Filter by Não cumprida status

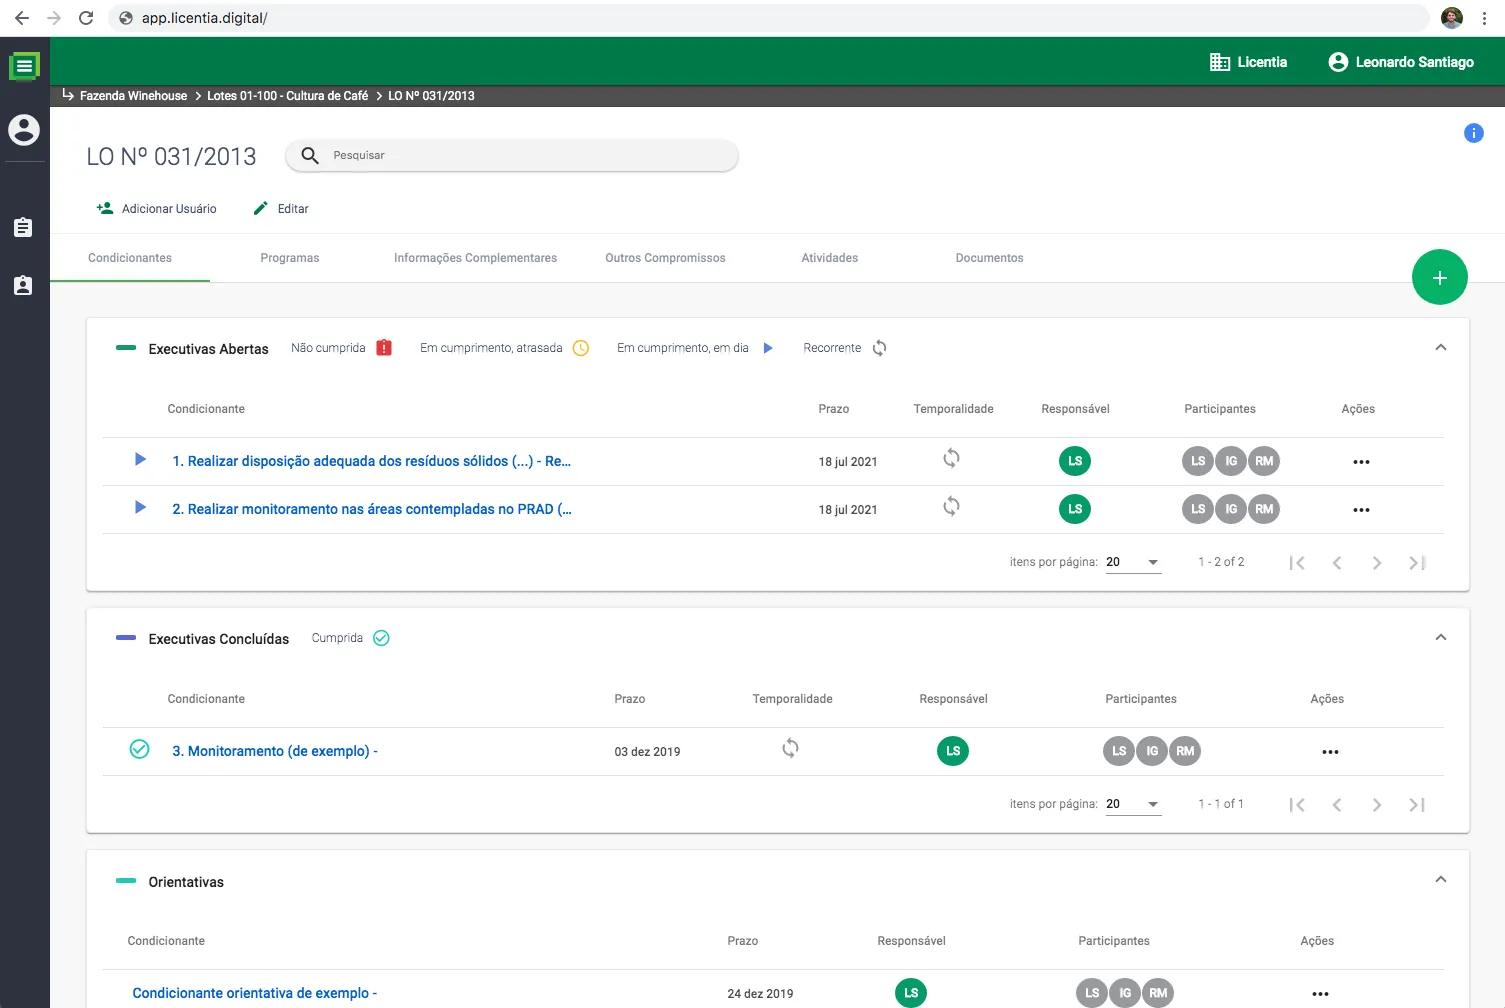341,348
